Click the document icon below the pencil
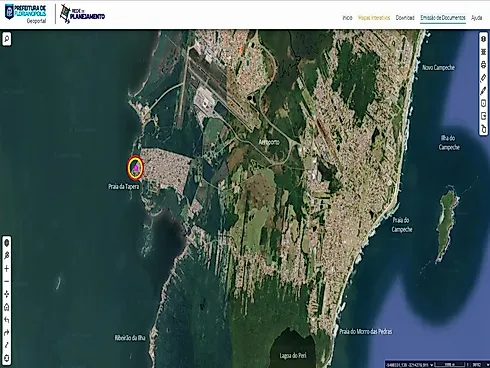 (484, 103)
